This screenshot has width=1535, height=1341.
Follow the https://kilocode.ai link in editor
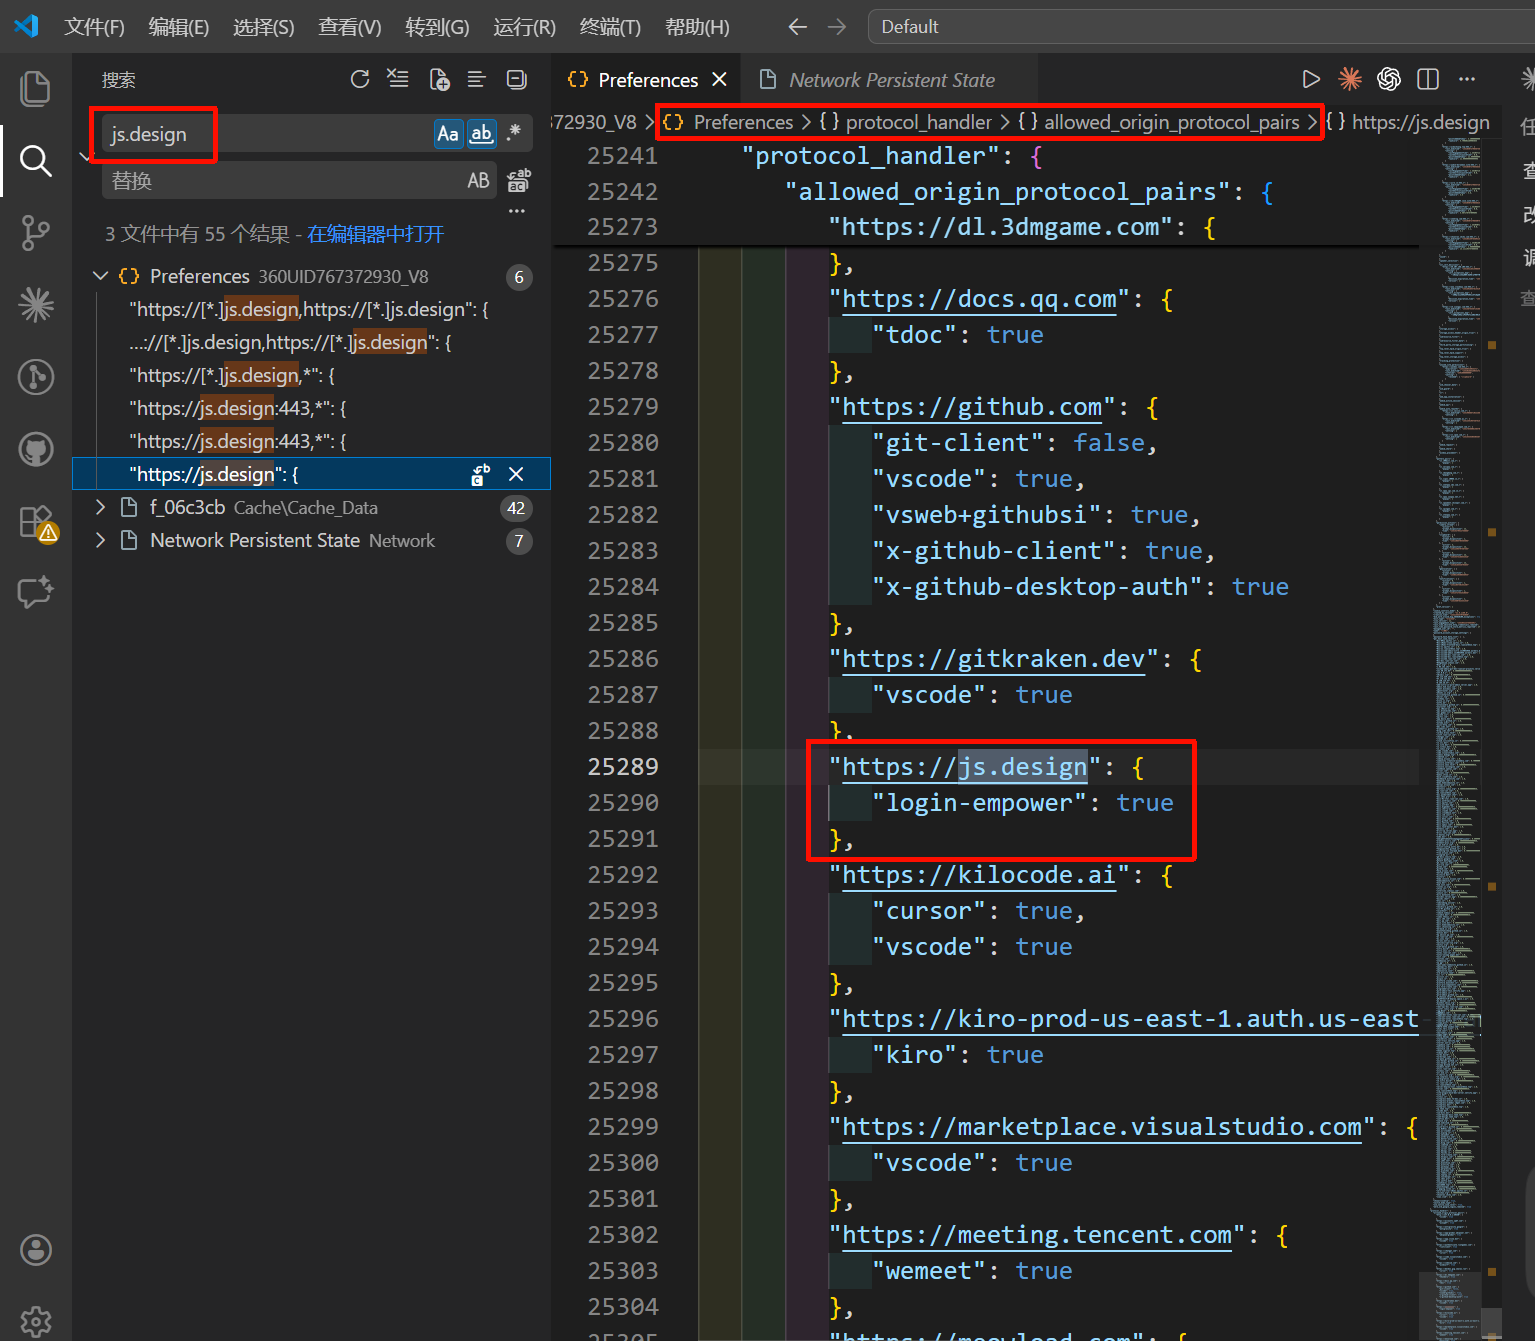979,875
